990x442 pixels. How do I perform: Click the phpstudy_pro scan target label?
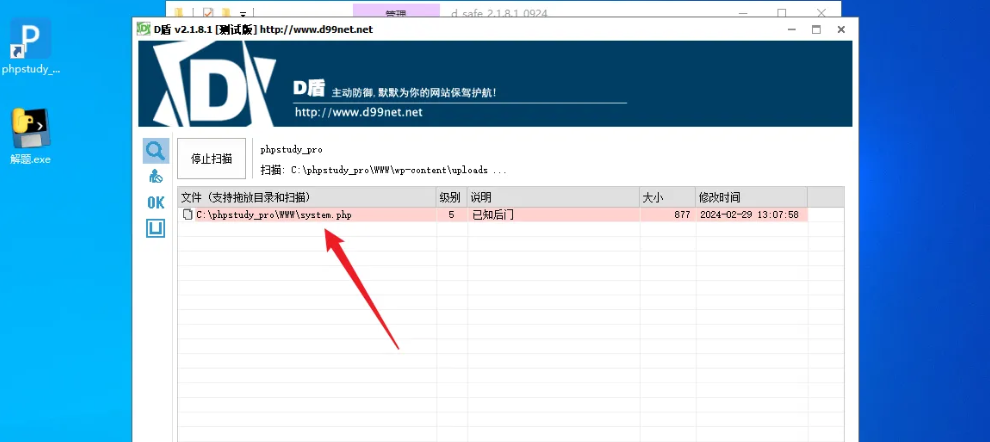pyautogui.click(x=291, y=150)
